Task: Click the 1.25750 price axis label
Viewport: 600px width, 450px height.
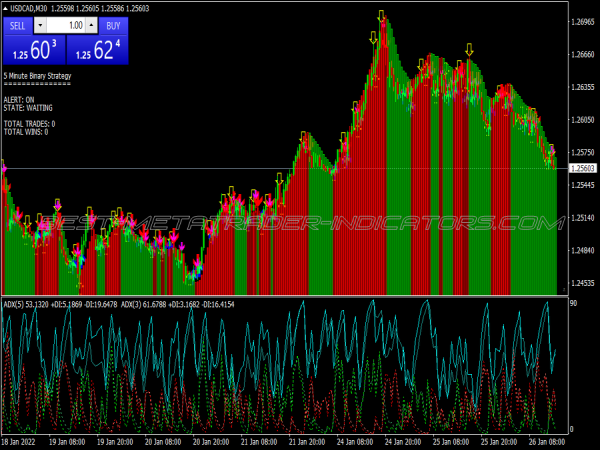Action: (x=583, y=152)
